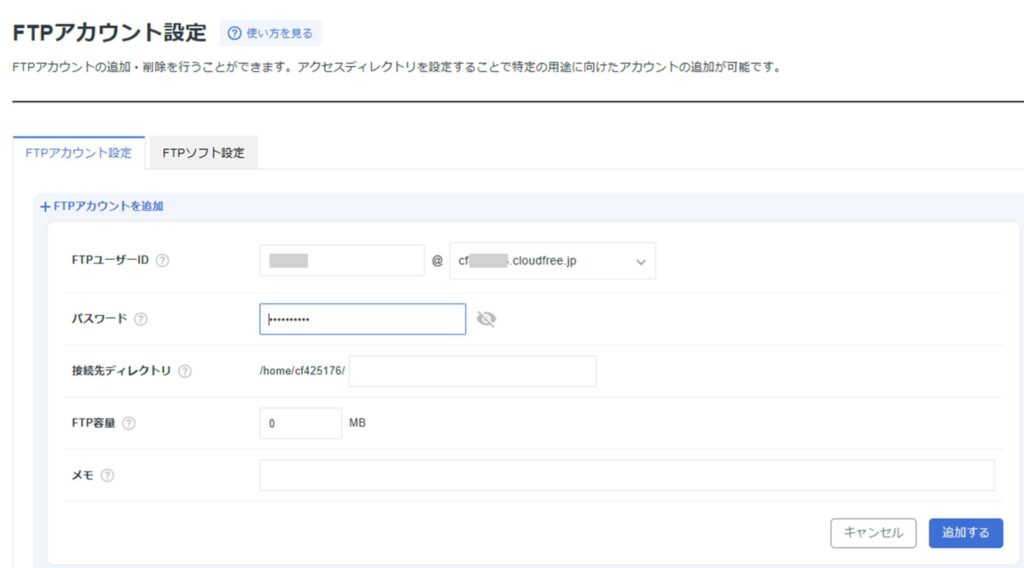Toggle password visibility eye icon
Viewport: 1024px width, 568px height.
point(486,319)
